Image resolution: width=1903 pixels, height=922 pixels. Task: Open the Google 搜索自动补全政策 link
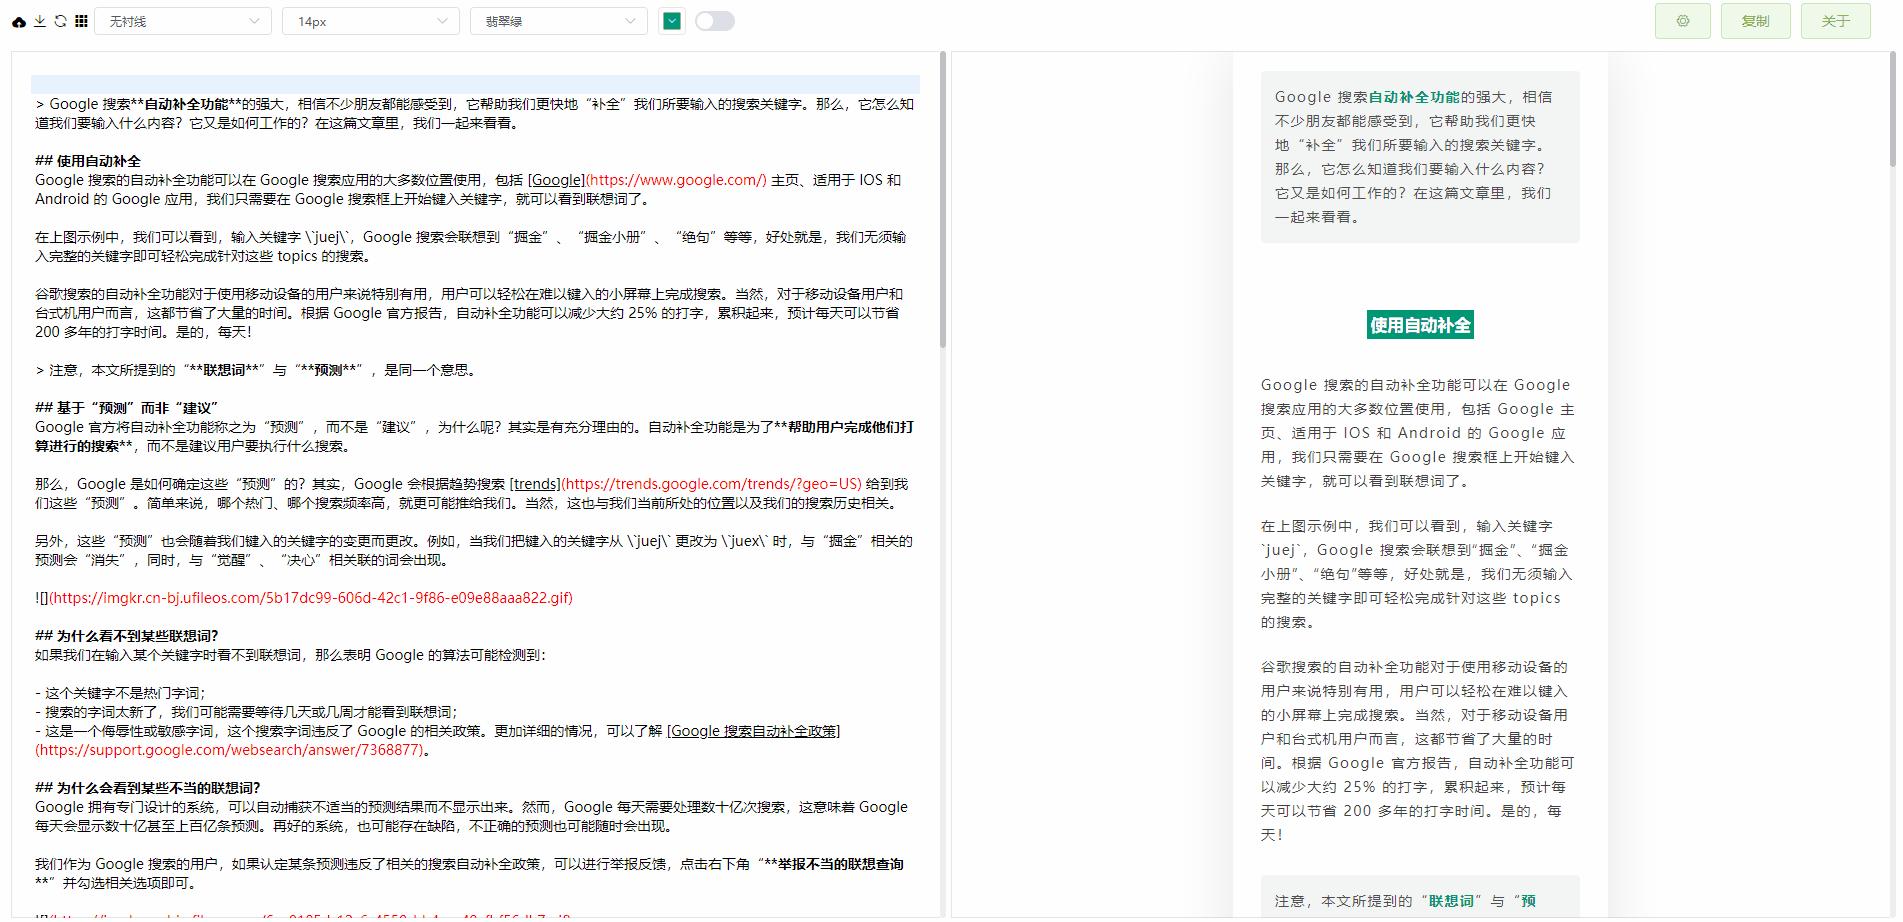point(755,731)
